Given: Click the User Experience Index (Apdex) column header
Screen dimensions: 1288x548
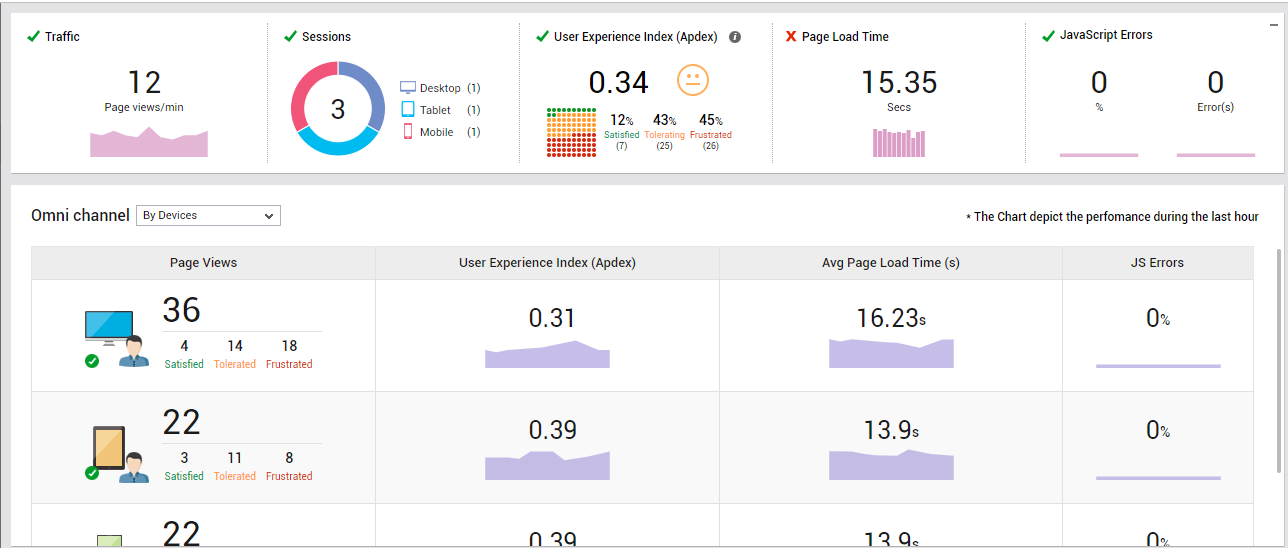Looking at the screenshot, I should point(547,263).
